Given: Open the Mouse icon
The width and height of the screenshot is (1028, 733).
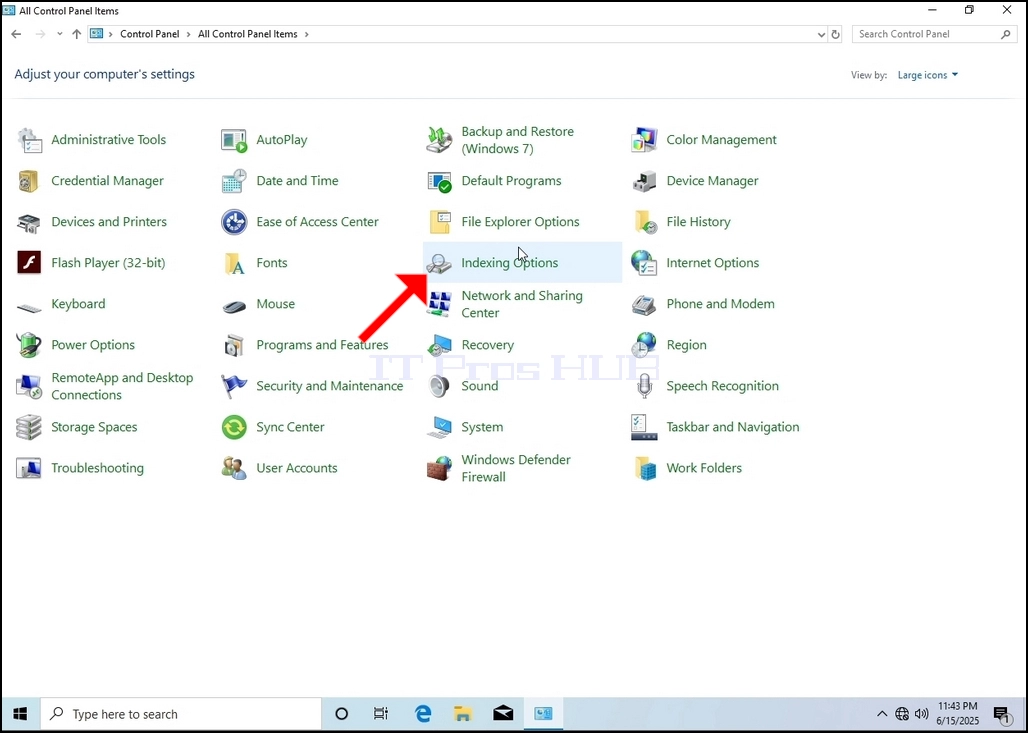Looking at the screenshot, I should tap(234, 304).
